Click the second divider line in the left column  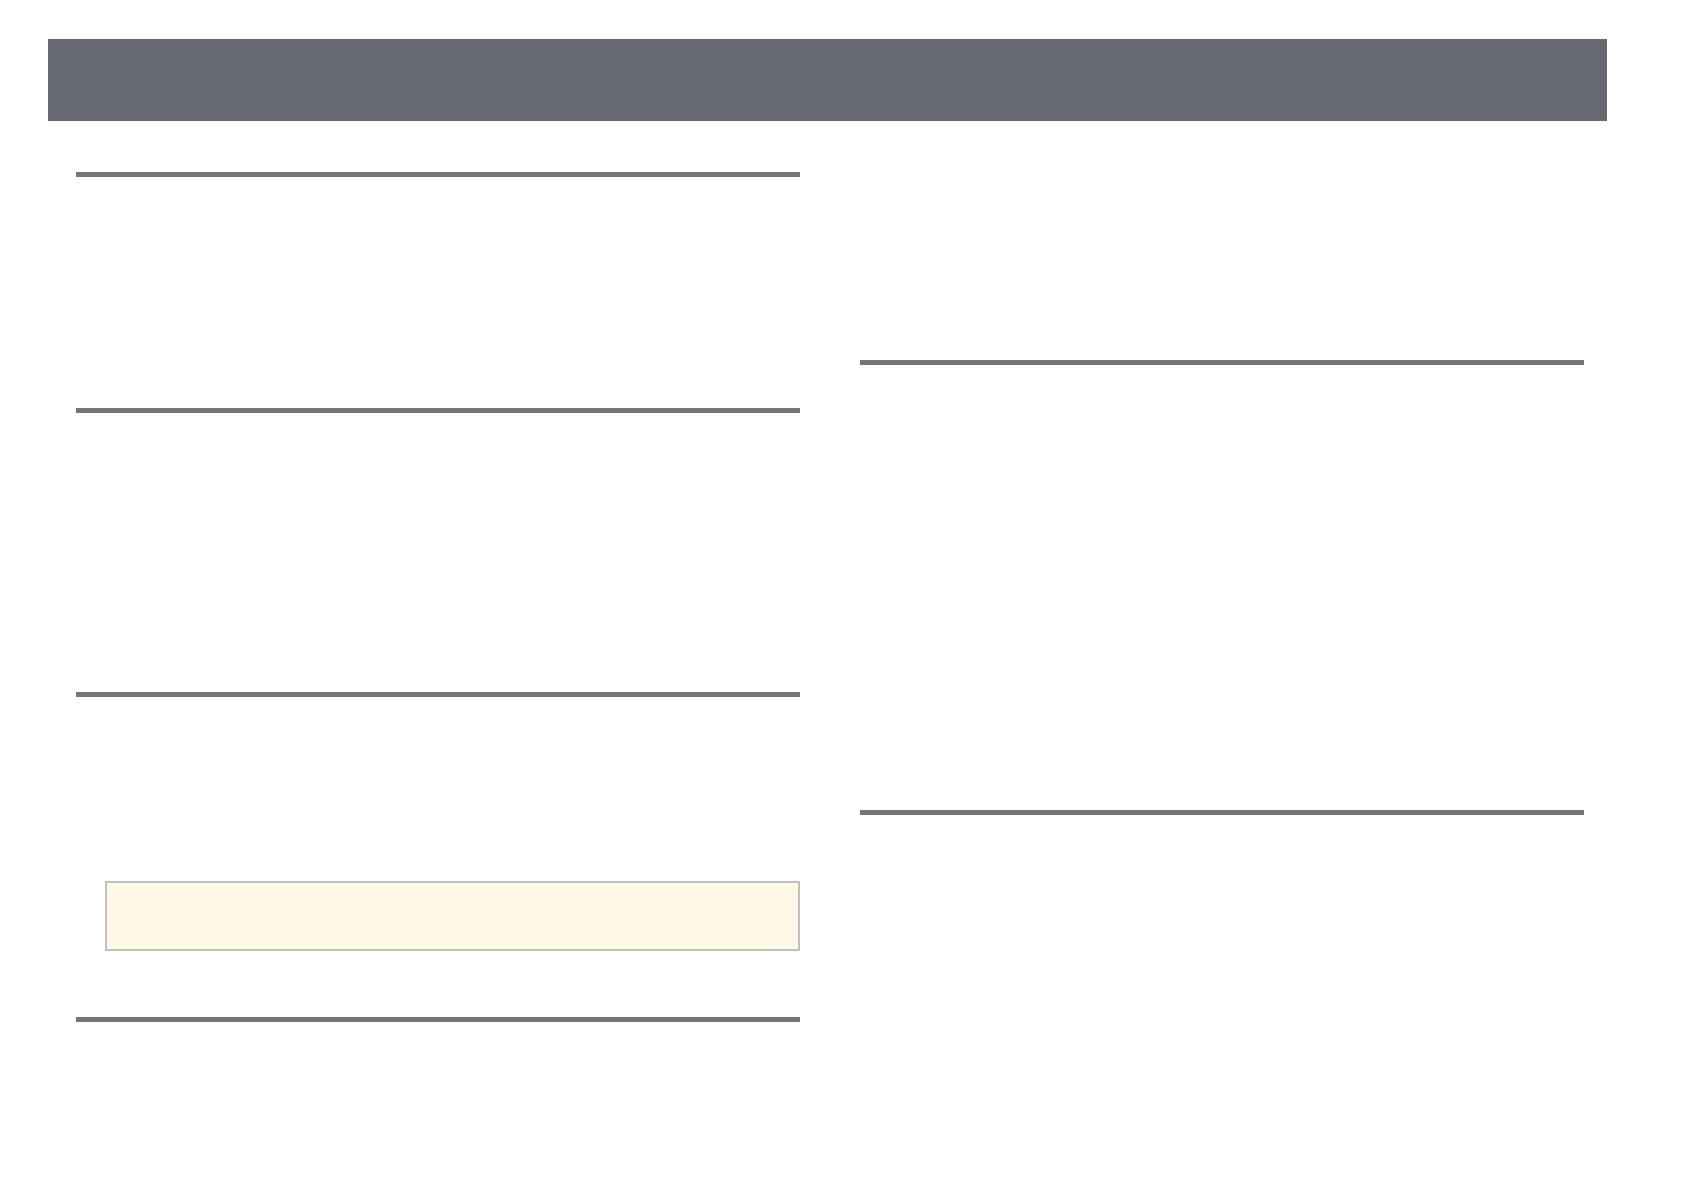pos(437,410)
